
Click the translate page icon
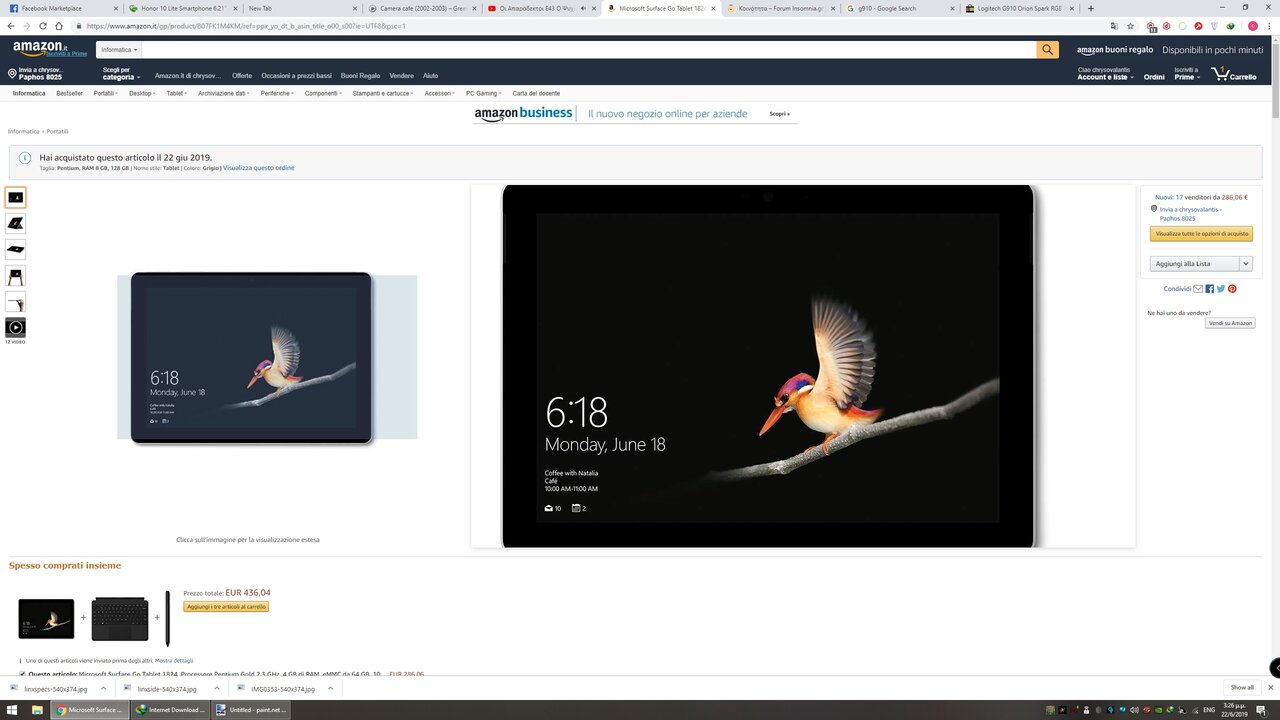pyautogui.click(x=1114, y=26)
